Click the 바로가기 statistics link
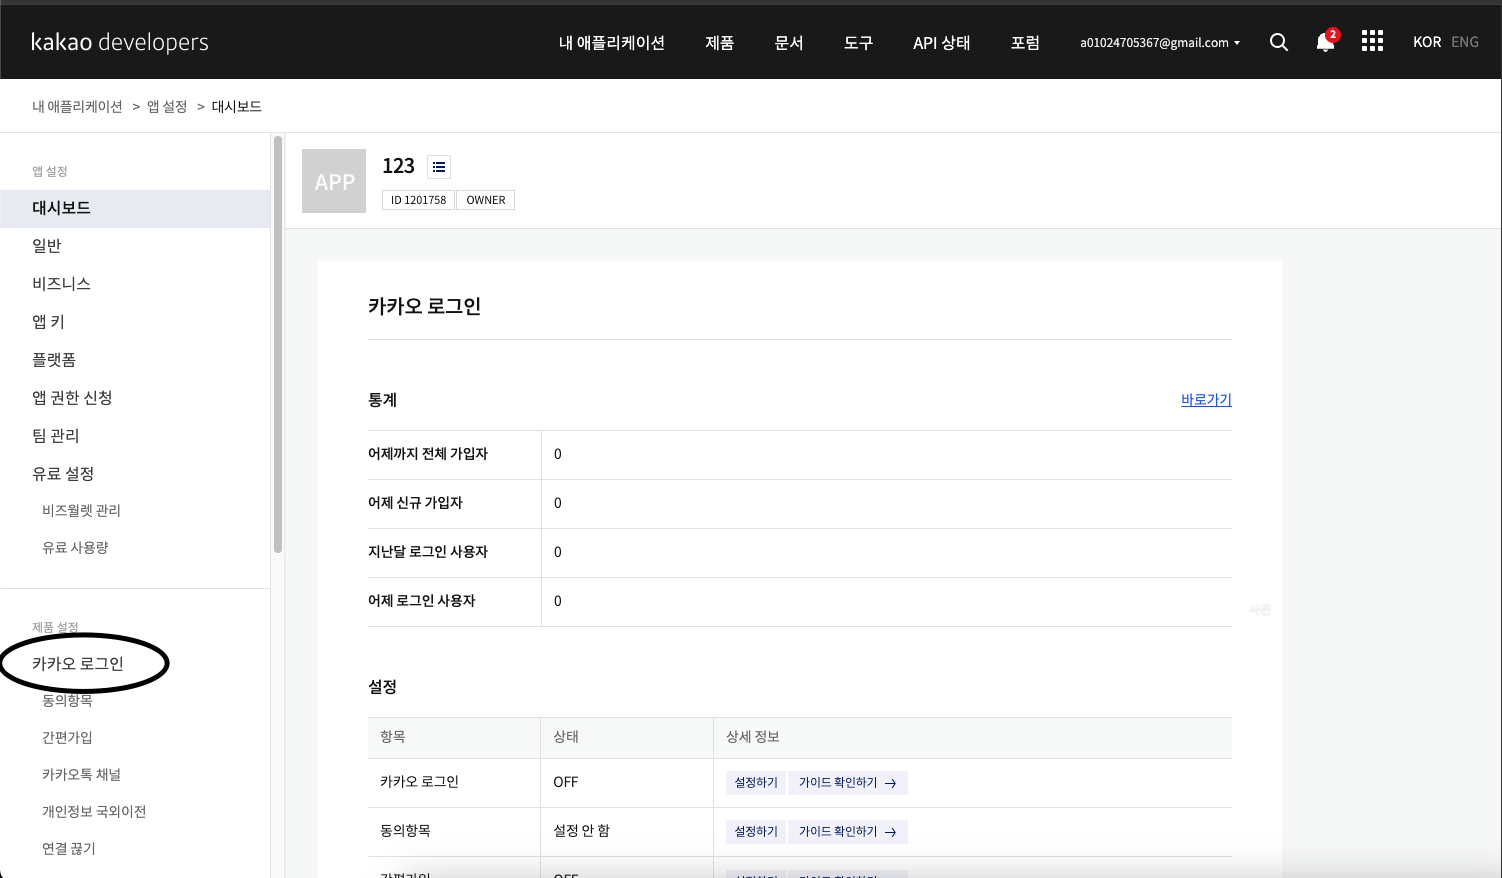1502x878 pixels. pyautogui.click(x=1206, y=400)
